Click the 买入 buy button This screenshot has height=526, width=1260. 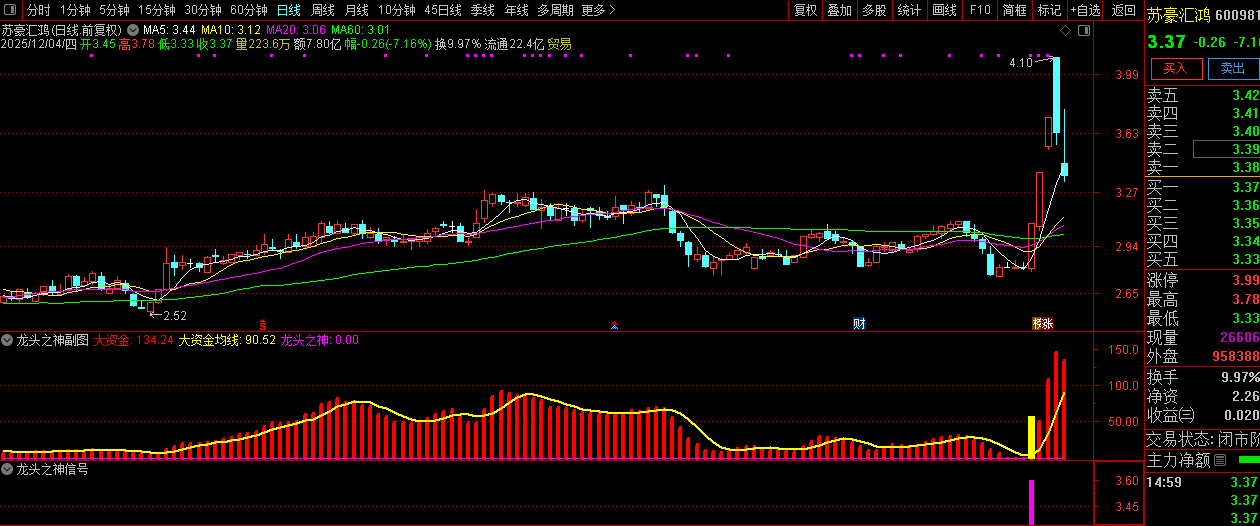tap(1175, 68)
